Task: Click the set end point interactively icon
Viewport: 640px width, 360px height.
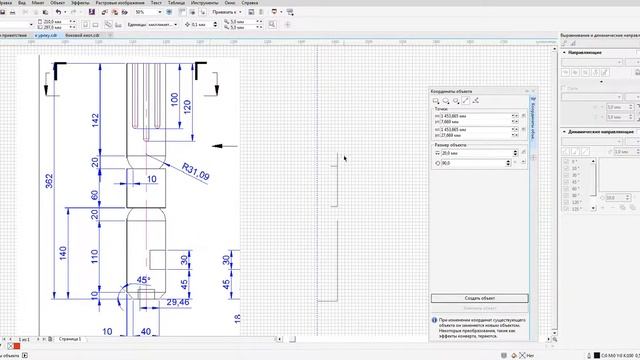Action: [x=524, y=129]
